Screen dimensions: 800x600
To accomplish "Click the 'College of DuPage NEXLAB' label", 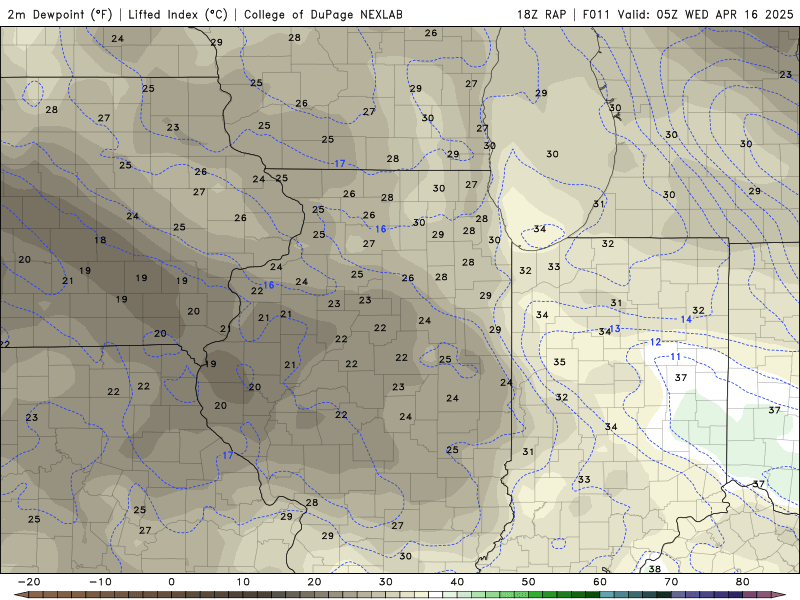I will [323, 14].
